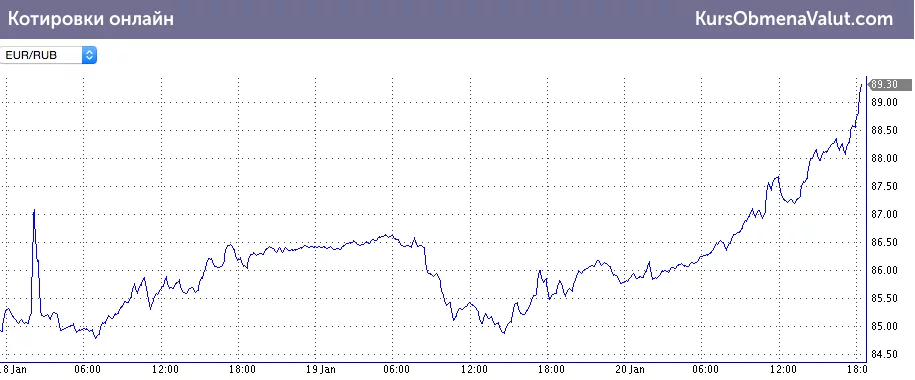This screenshot has width=915, height=380.
Task: Click the Котировки онлайн header title
Action: (x=90, y=19)
